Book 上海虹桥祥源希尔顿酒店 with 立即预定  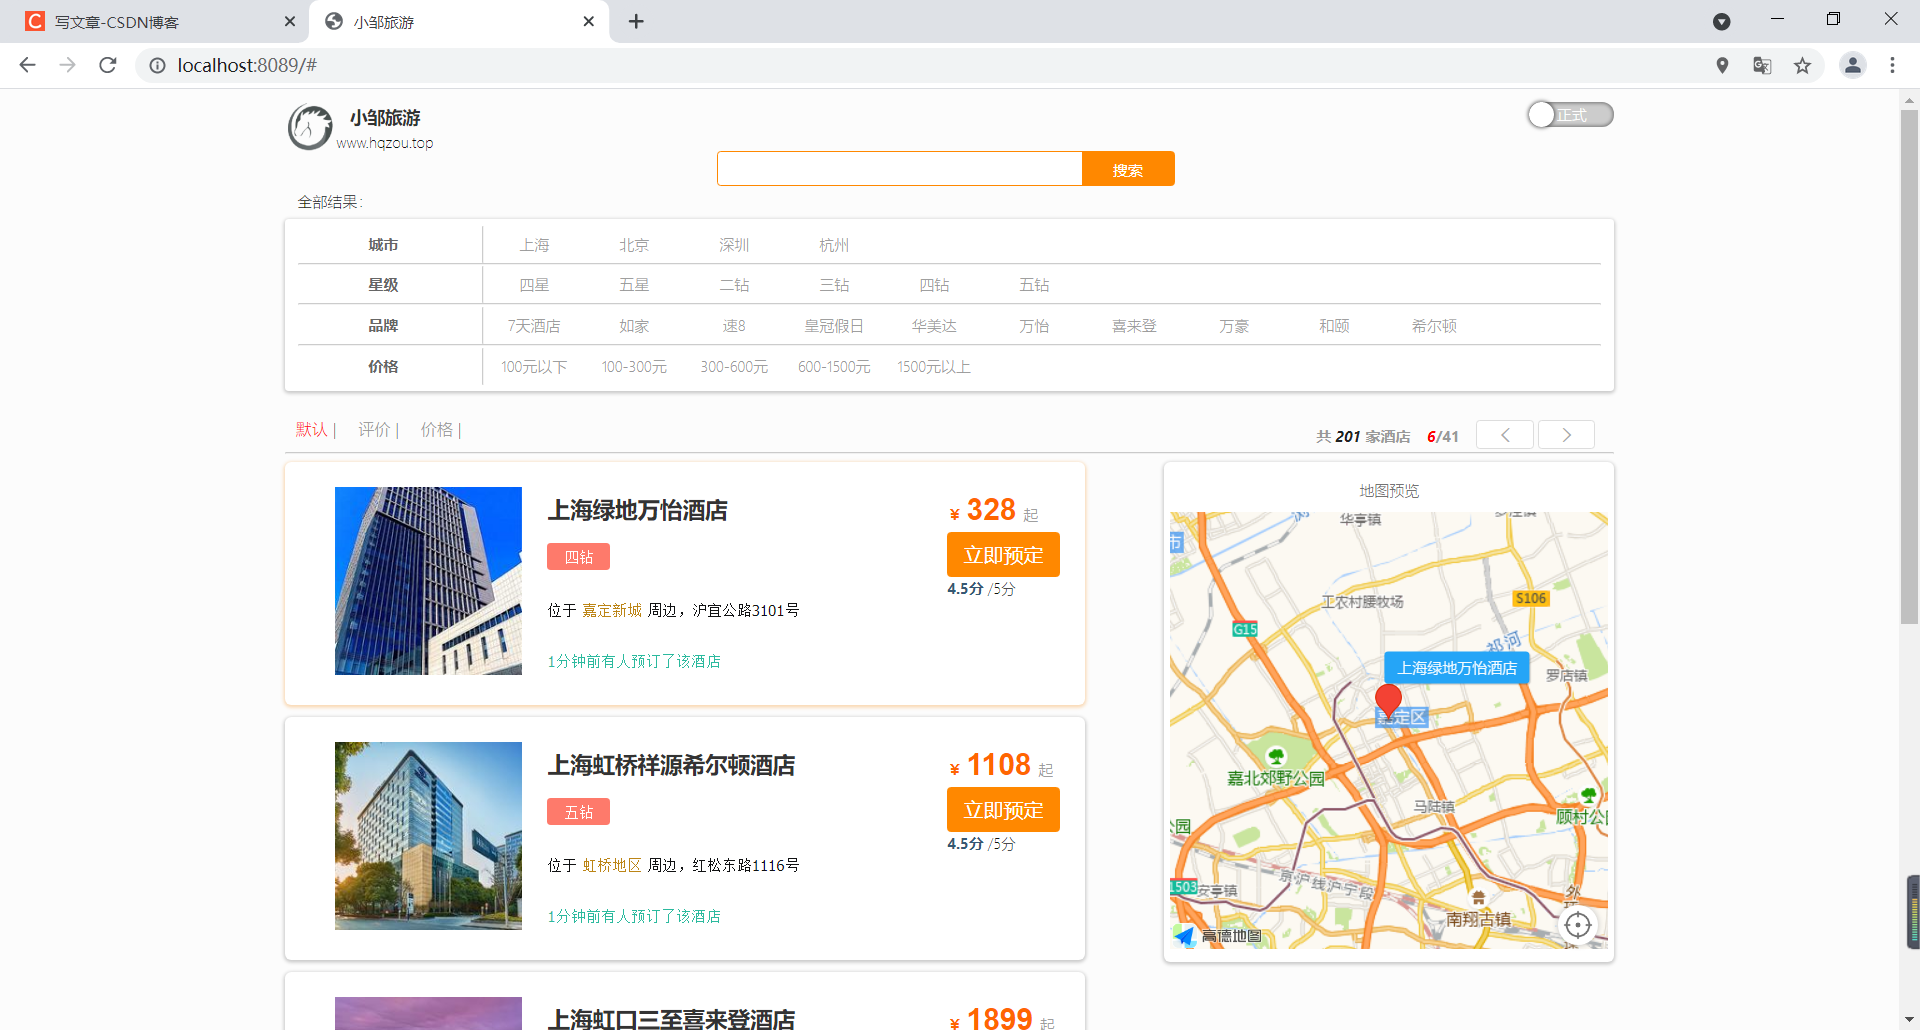(1003, 810)
